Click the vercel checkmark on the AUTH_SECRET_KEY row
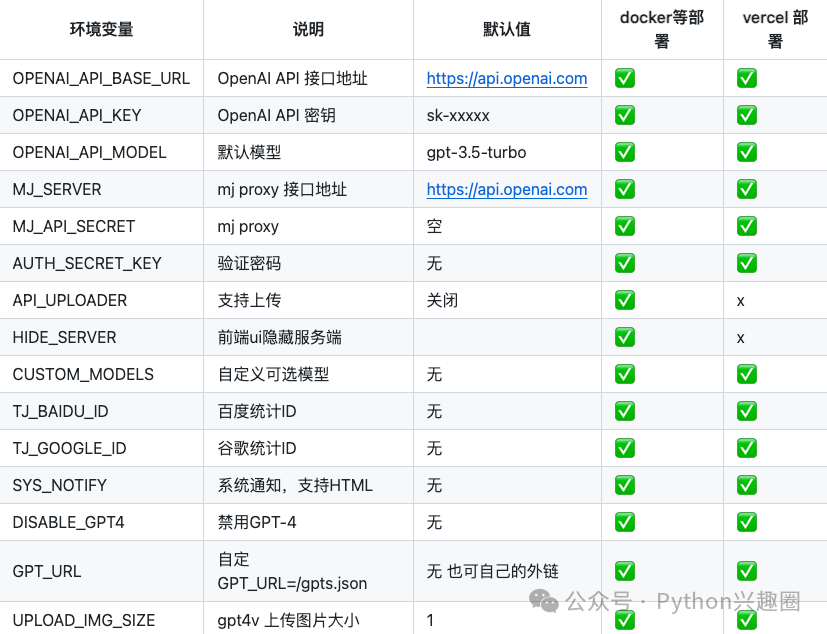Screen dimensions: 827x634 (746, 263)
